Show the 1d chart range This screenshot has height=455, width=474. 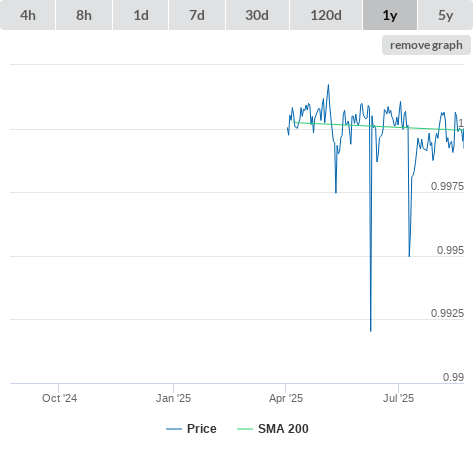(141, 15)
